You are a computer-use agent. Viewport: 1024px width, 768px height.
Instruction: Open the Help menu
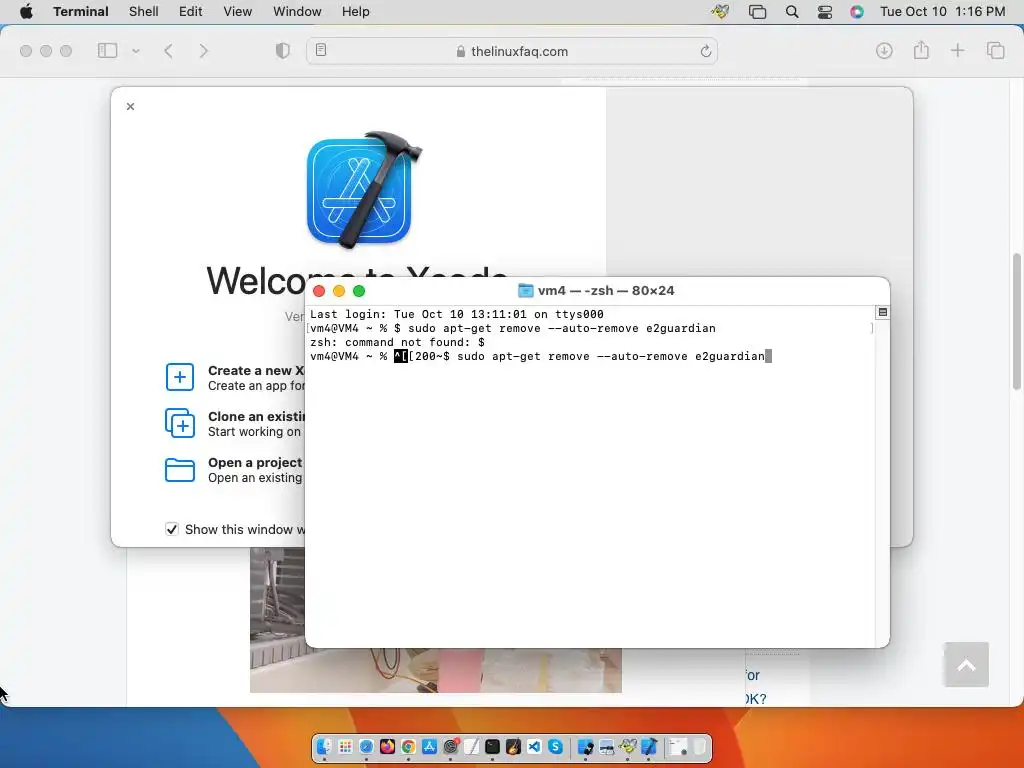(355, 12)
